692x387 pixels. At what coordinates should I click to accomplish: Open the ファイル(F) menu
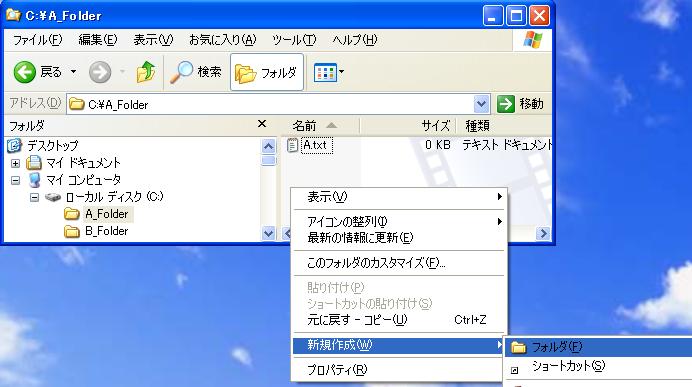38,40
